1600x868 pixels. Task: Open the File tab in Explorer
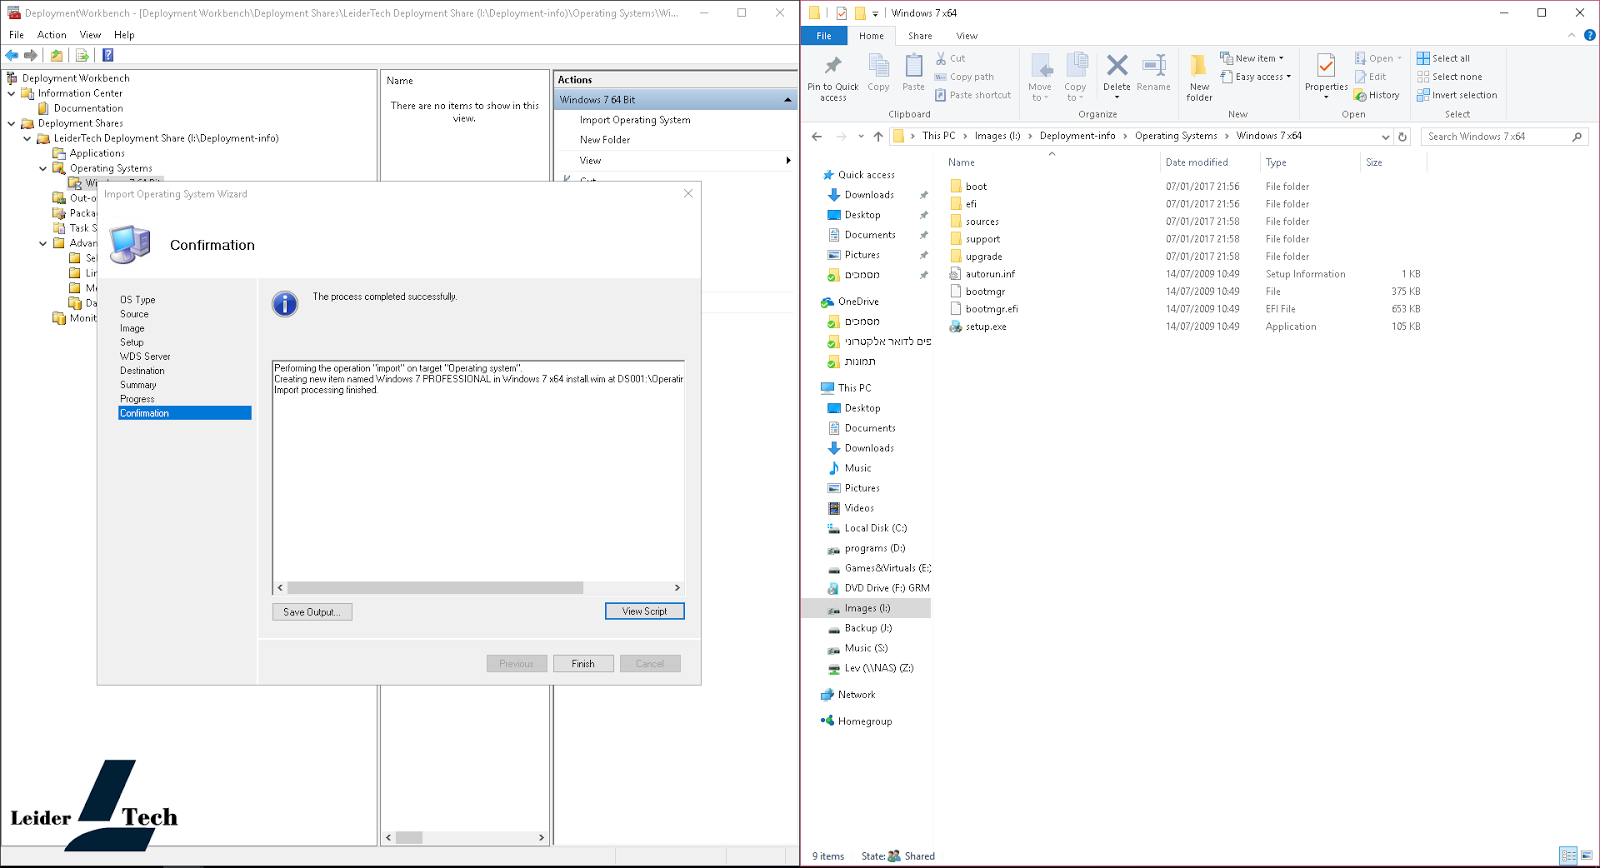(x=824, y=36)
